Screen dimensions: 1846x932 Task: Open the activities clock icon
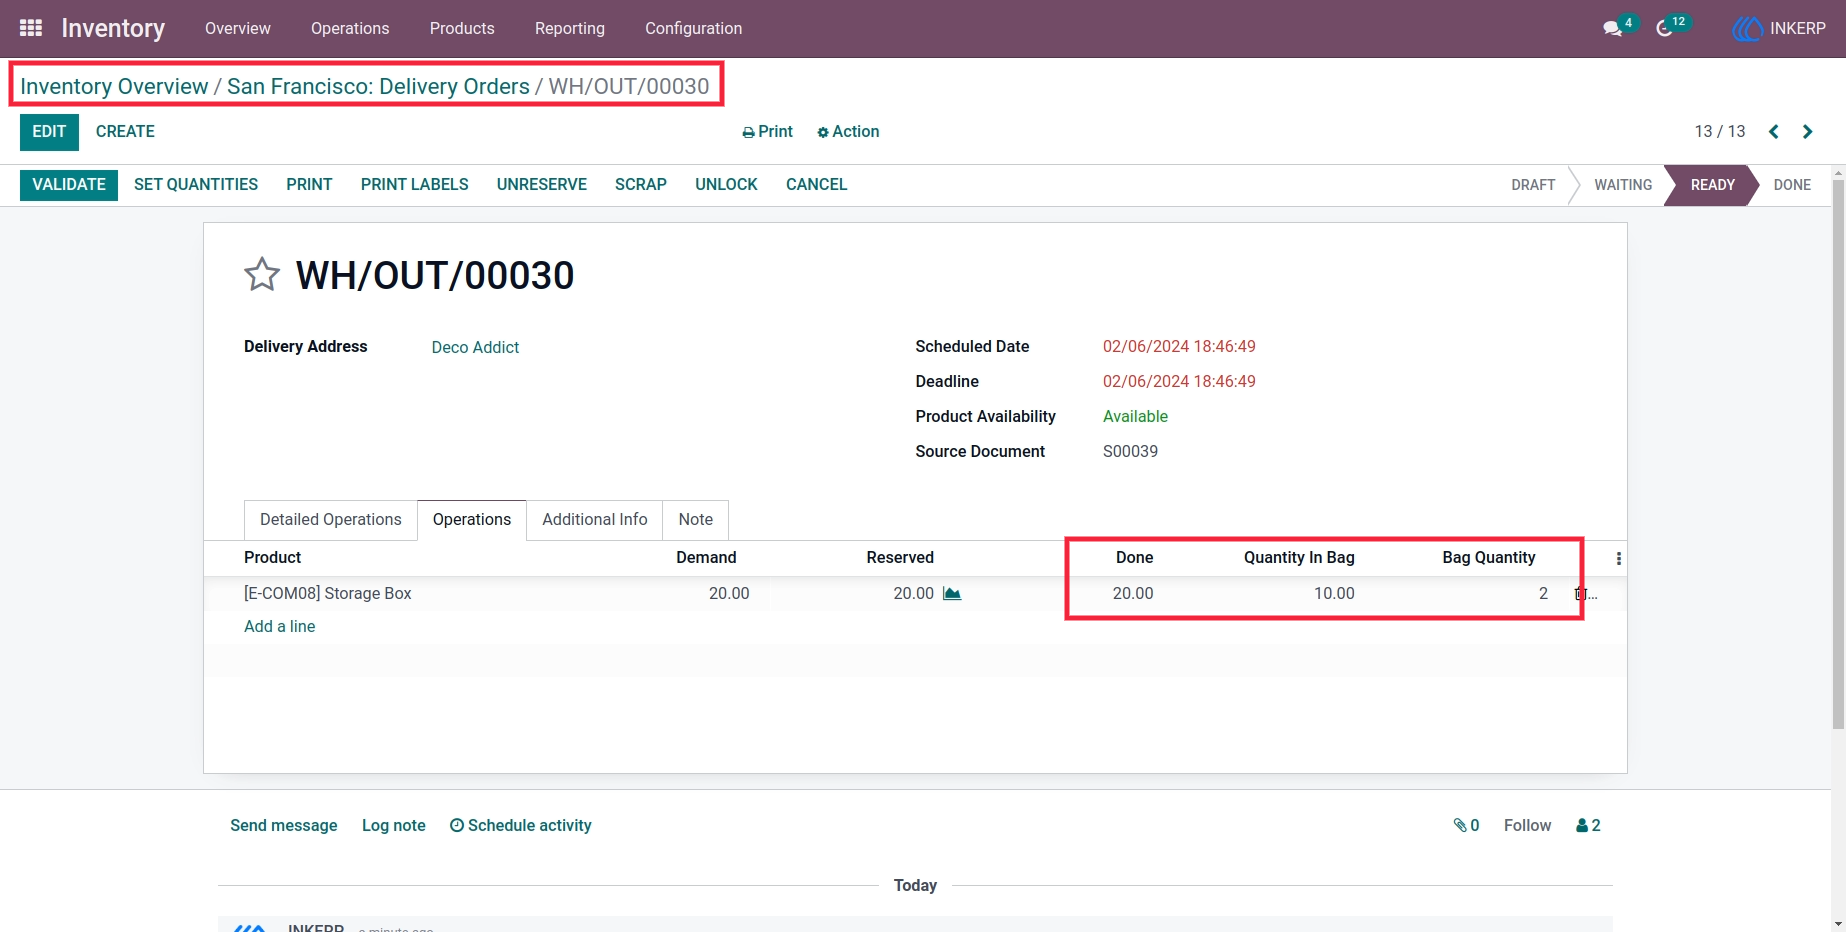point(1664,28)
